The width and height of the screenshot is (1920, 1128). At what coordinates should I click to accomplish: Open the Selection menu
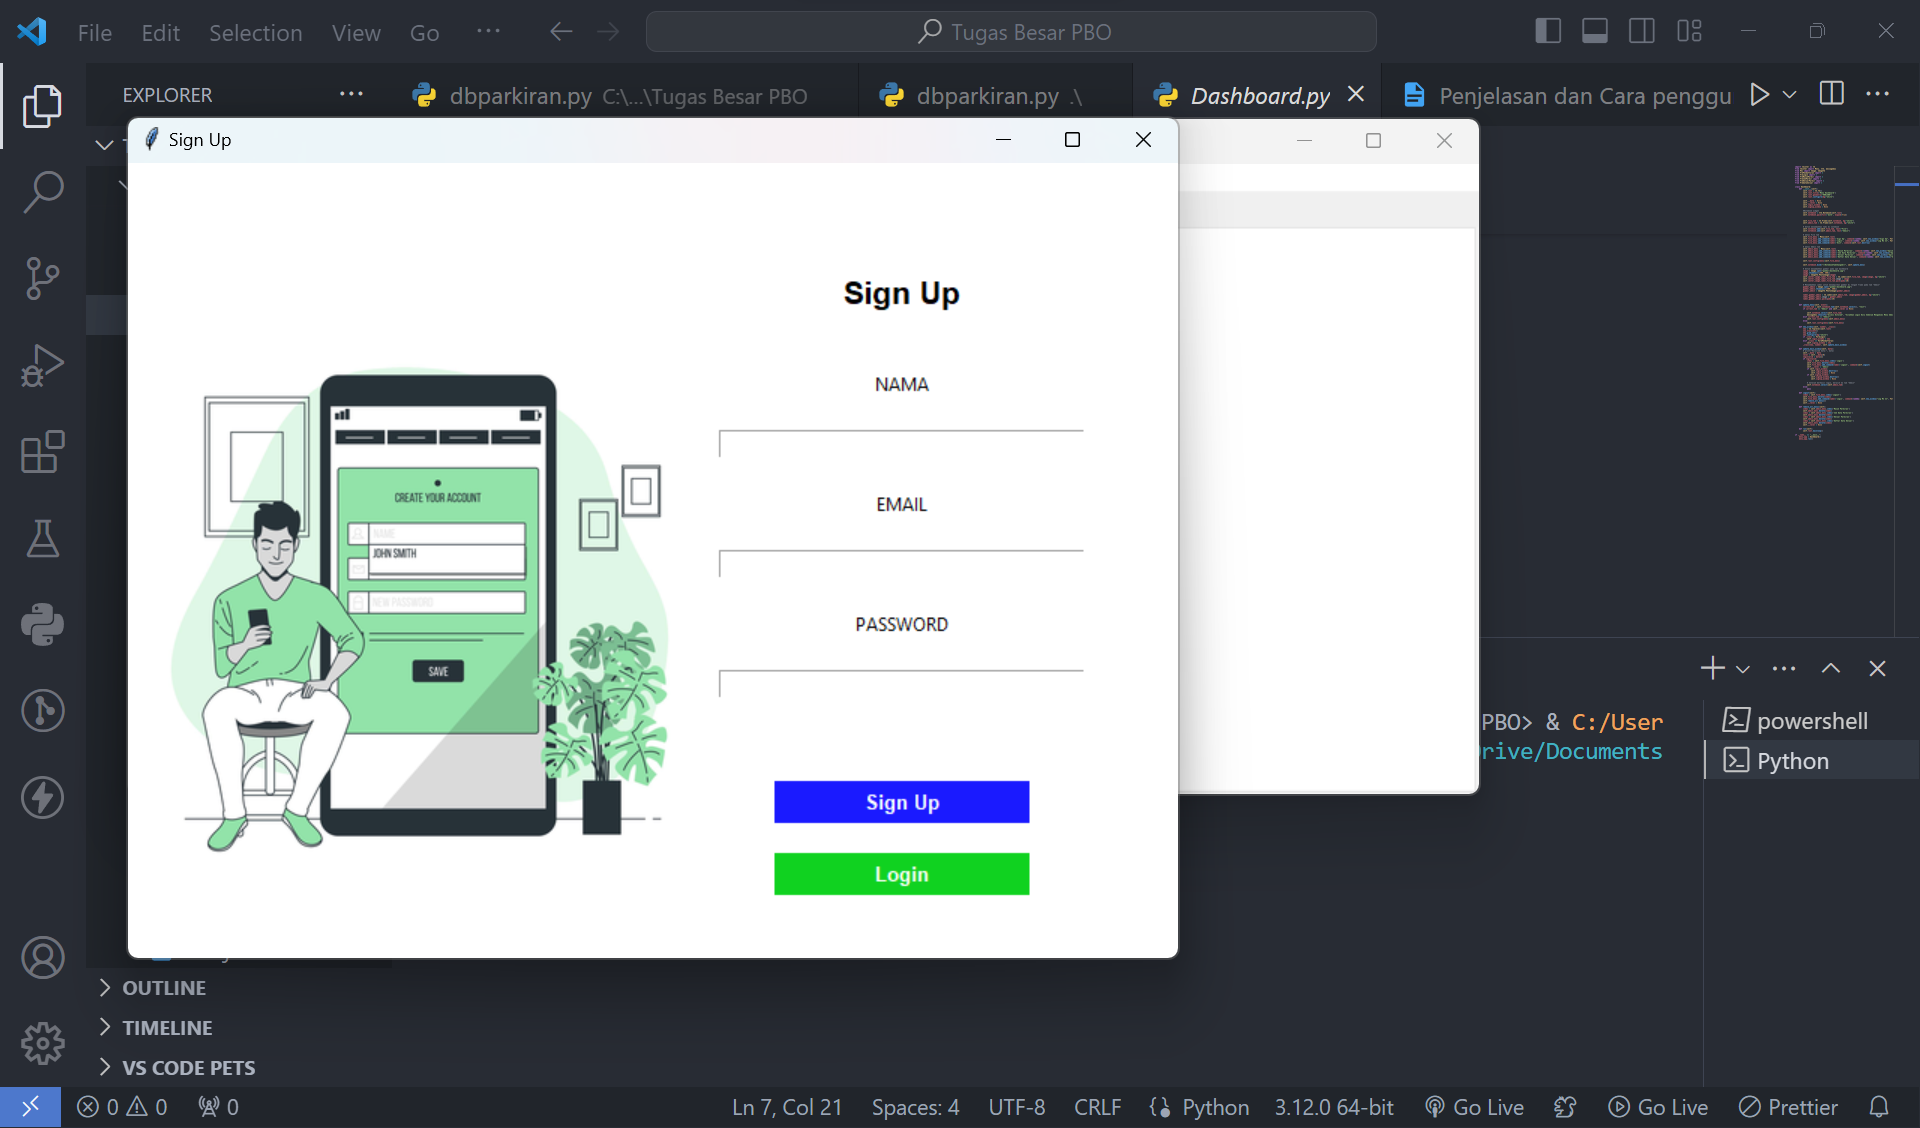255,33
